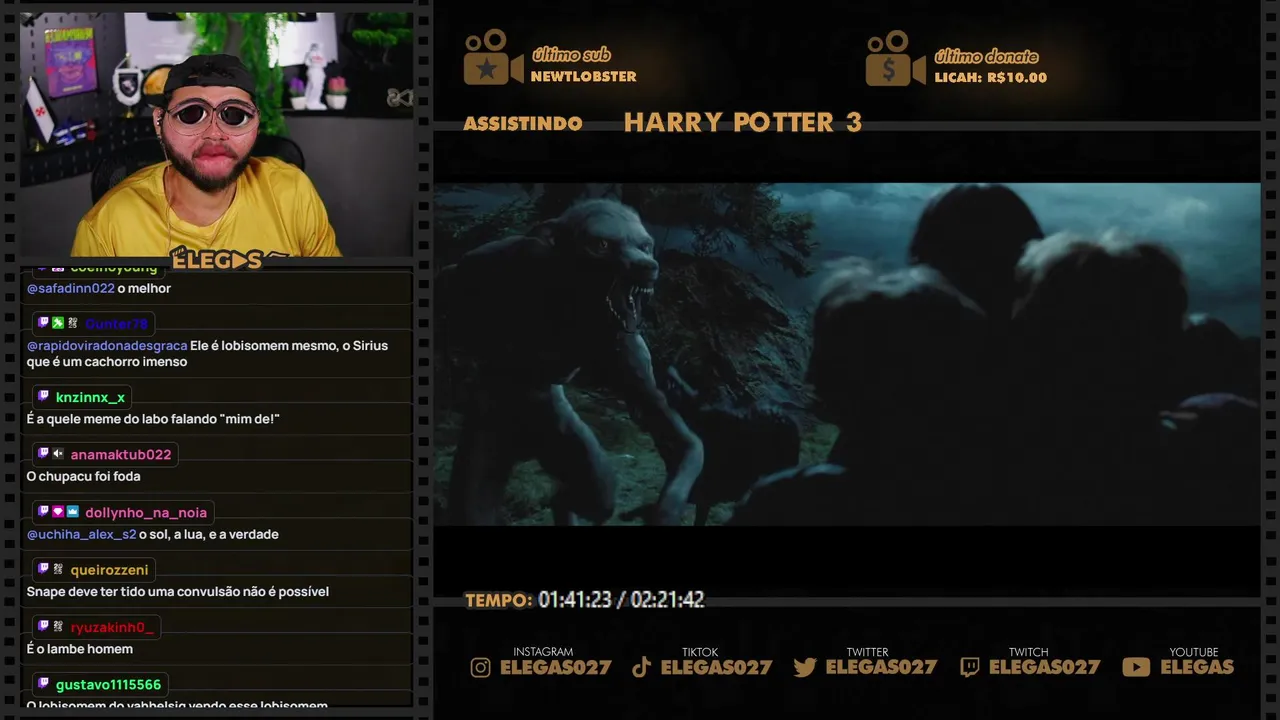Click the message "O chupacu foi foda"
1280x720 pixels.
coord(83,477)
